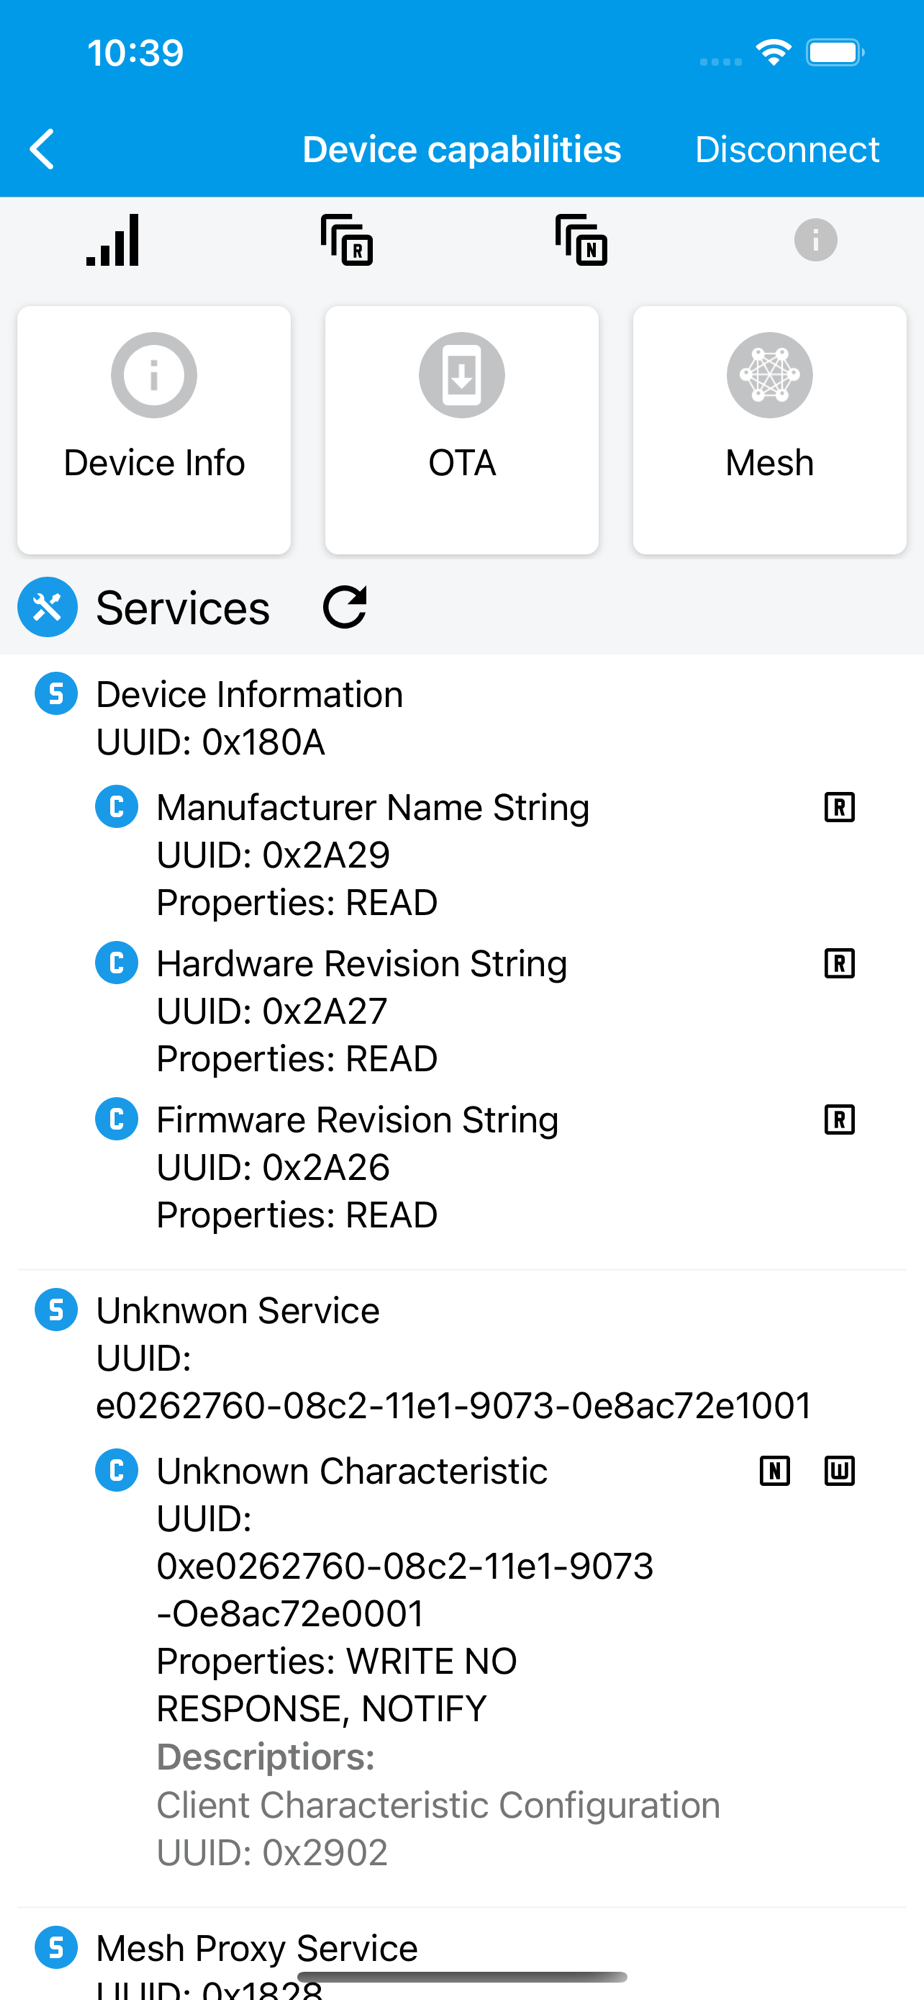Open the OTA update card
The width and height of the screenshot is (924, 2000).
click(x=462, y=430)
